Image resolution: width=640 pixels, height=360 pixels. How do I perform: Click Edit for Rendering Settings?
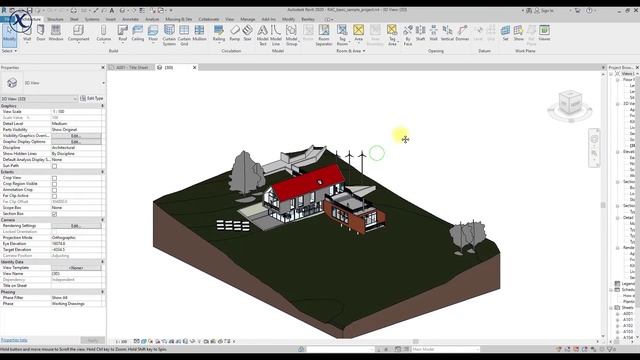coord(76,226)
